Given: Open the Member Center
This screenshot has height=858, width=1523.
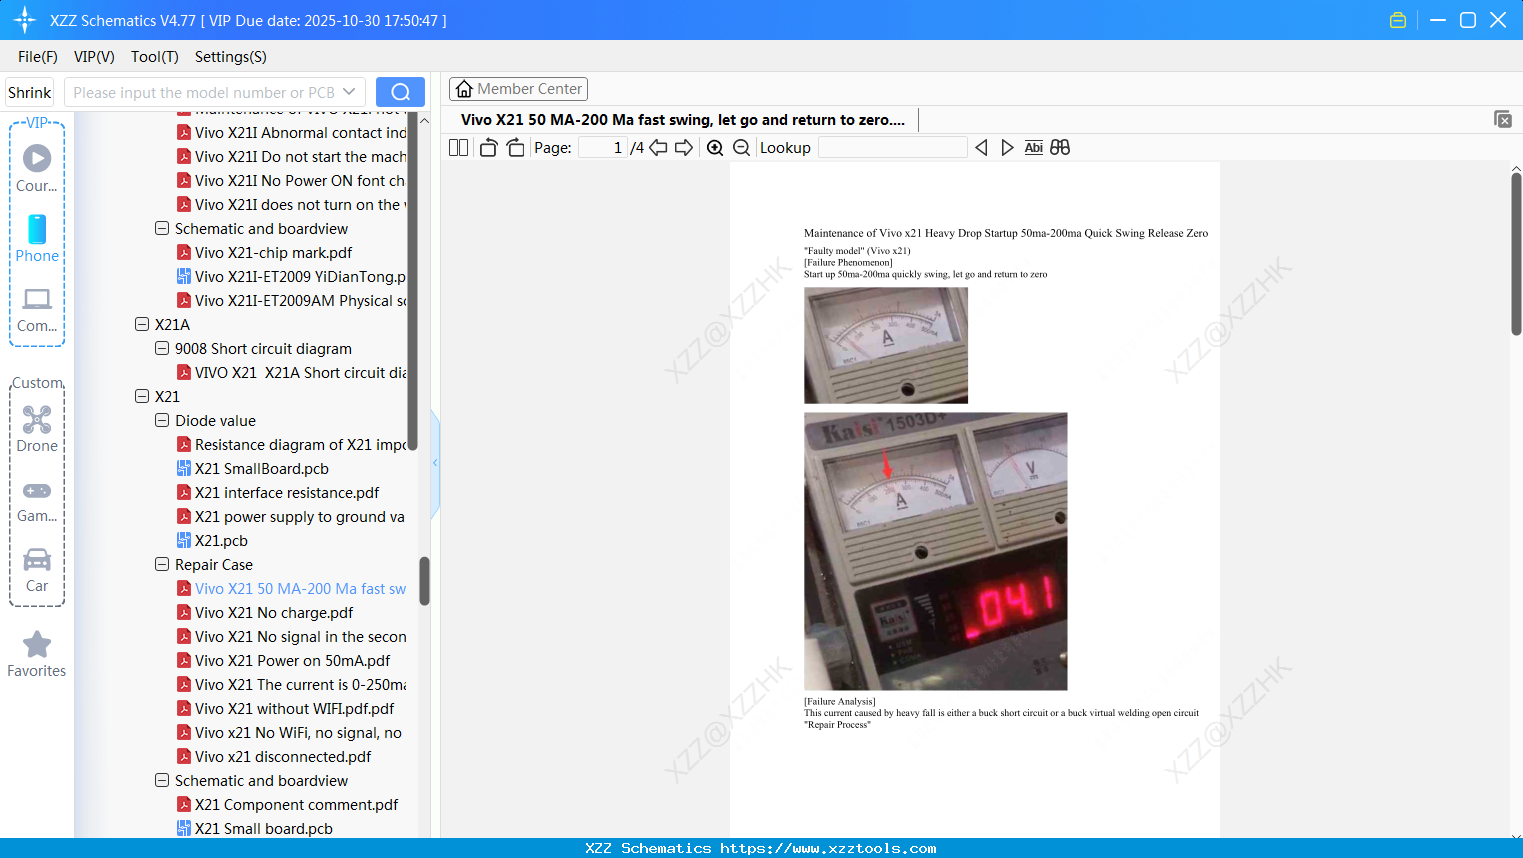Looking at the screenshot, I should (x=518, y=89).
